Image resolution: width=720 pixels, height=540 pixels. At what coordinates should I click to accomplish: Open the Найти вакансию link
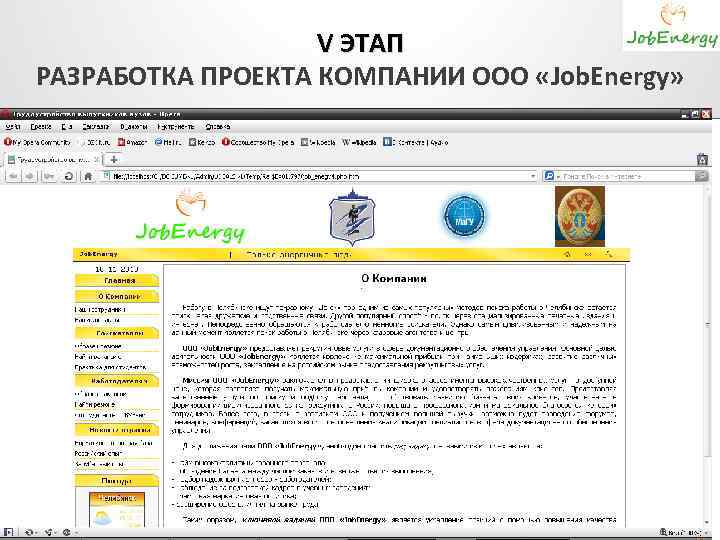[98, 356]
